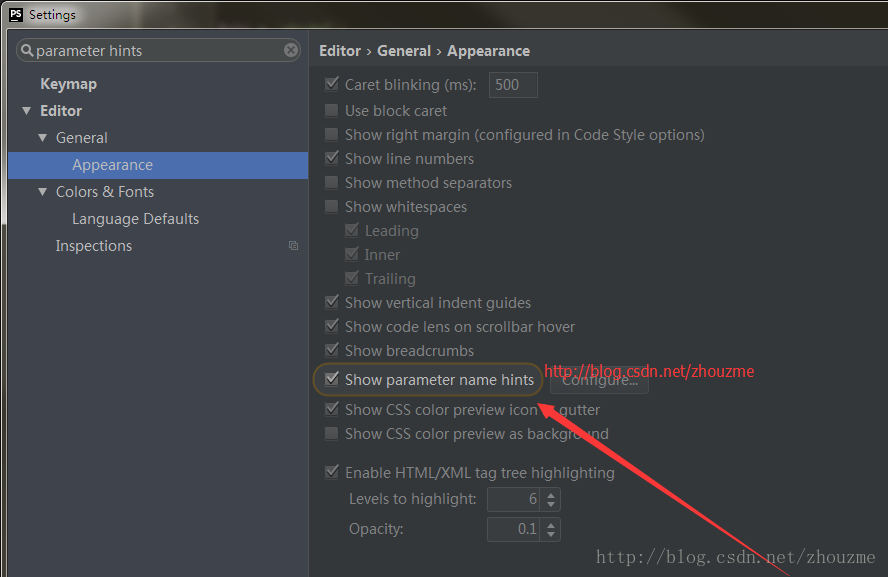Screen dimensions: 888x577
Task: Click the Opacity value field
Action: (513, 529)
